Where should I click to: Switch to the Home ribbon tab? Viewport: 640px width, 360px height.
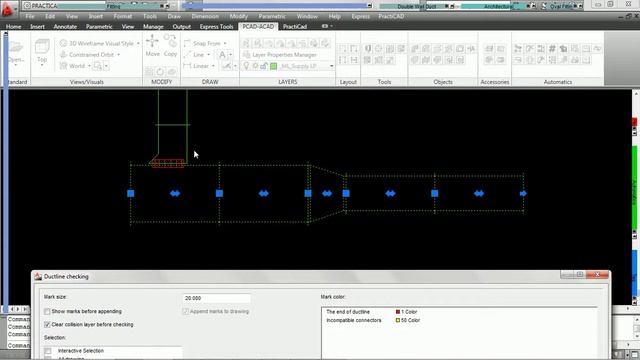coord(13,27)
